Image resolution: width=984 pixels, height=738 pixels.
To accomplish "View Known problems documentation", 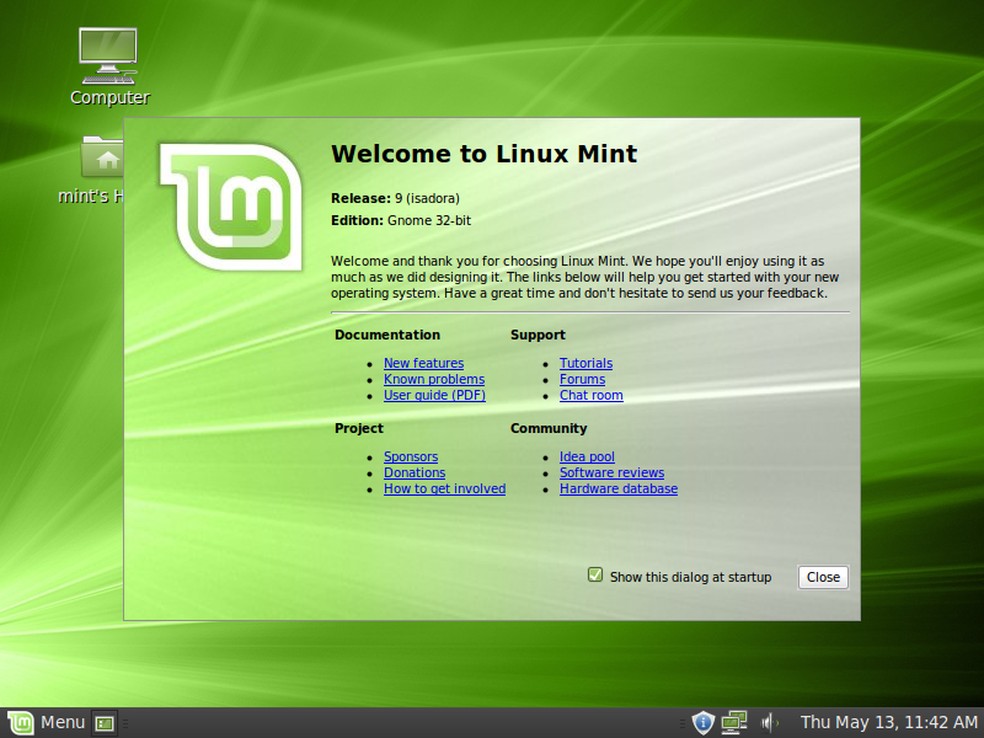I will 434,379.
